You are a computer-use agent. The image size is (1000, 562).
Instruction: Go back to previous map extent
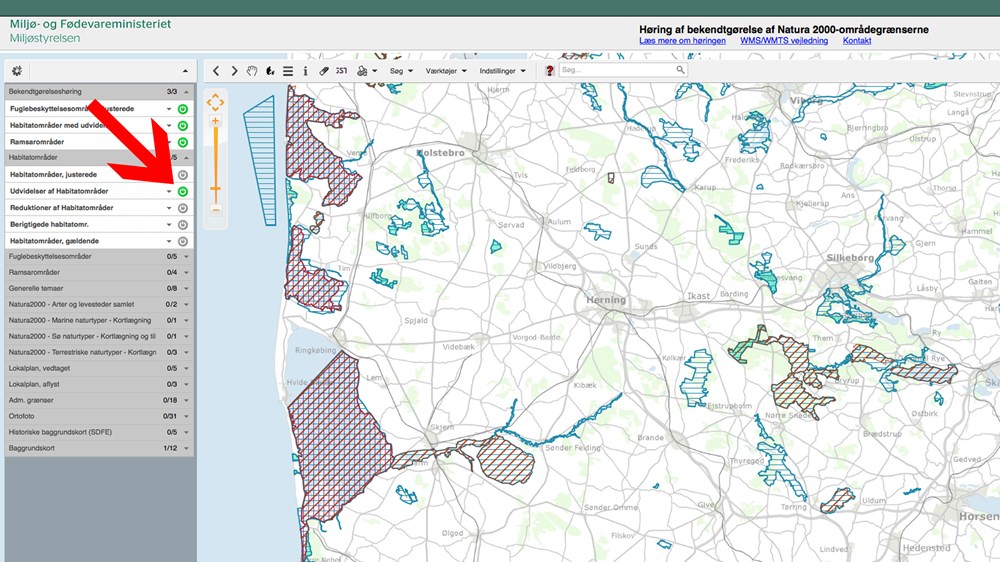click(x=216, y=71)
